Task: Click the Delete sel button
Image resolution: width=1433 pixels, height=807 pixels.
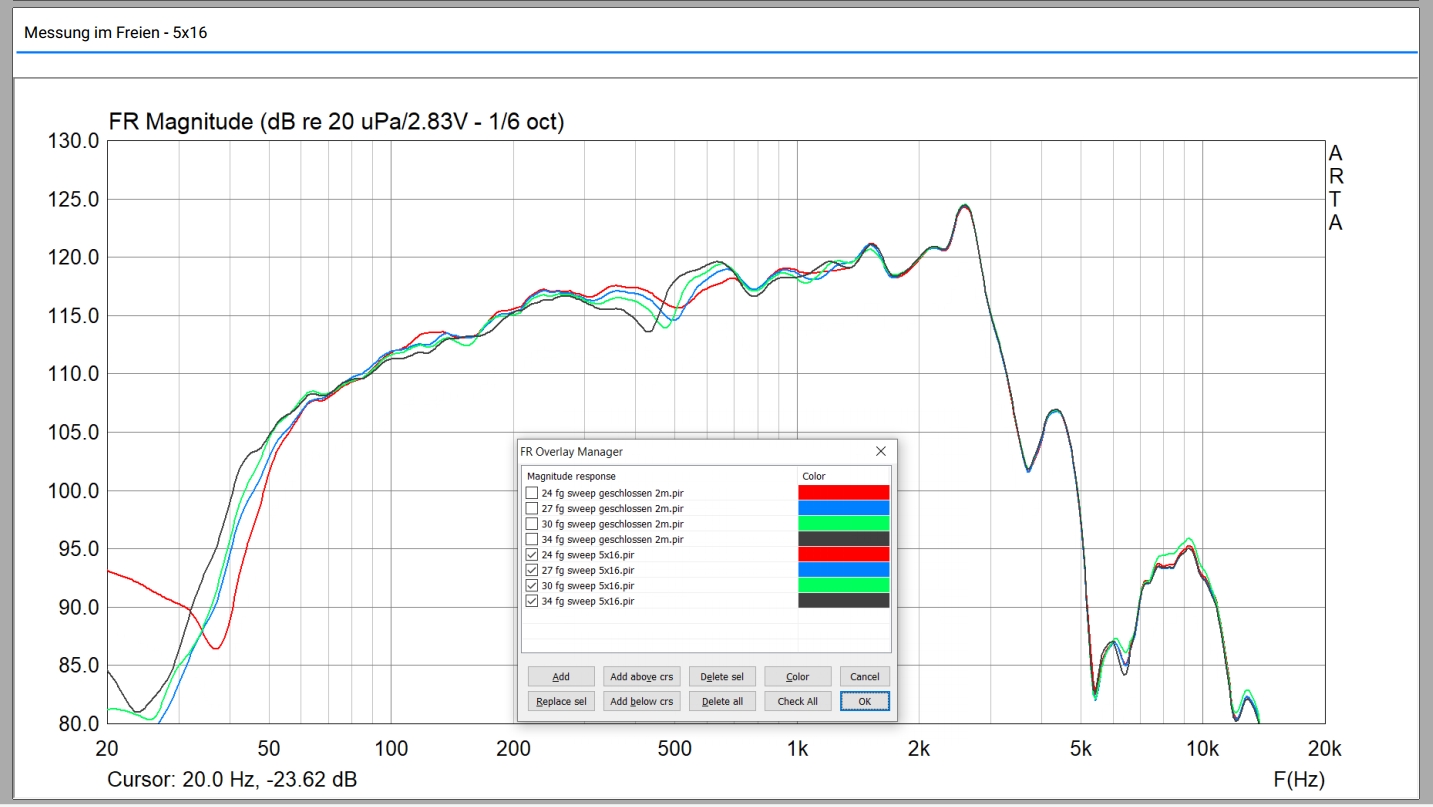Action: click(722, 677)
